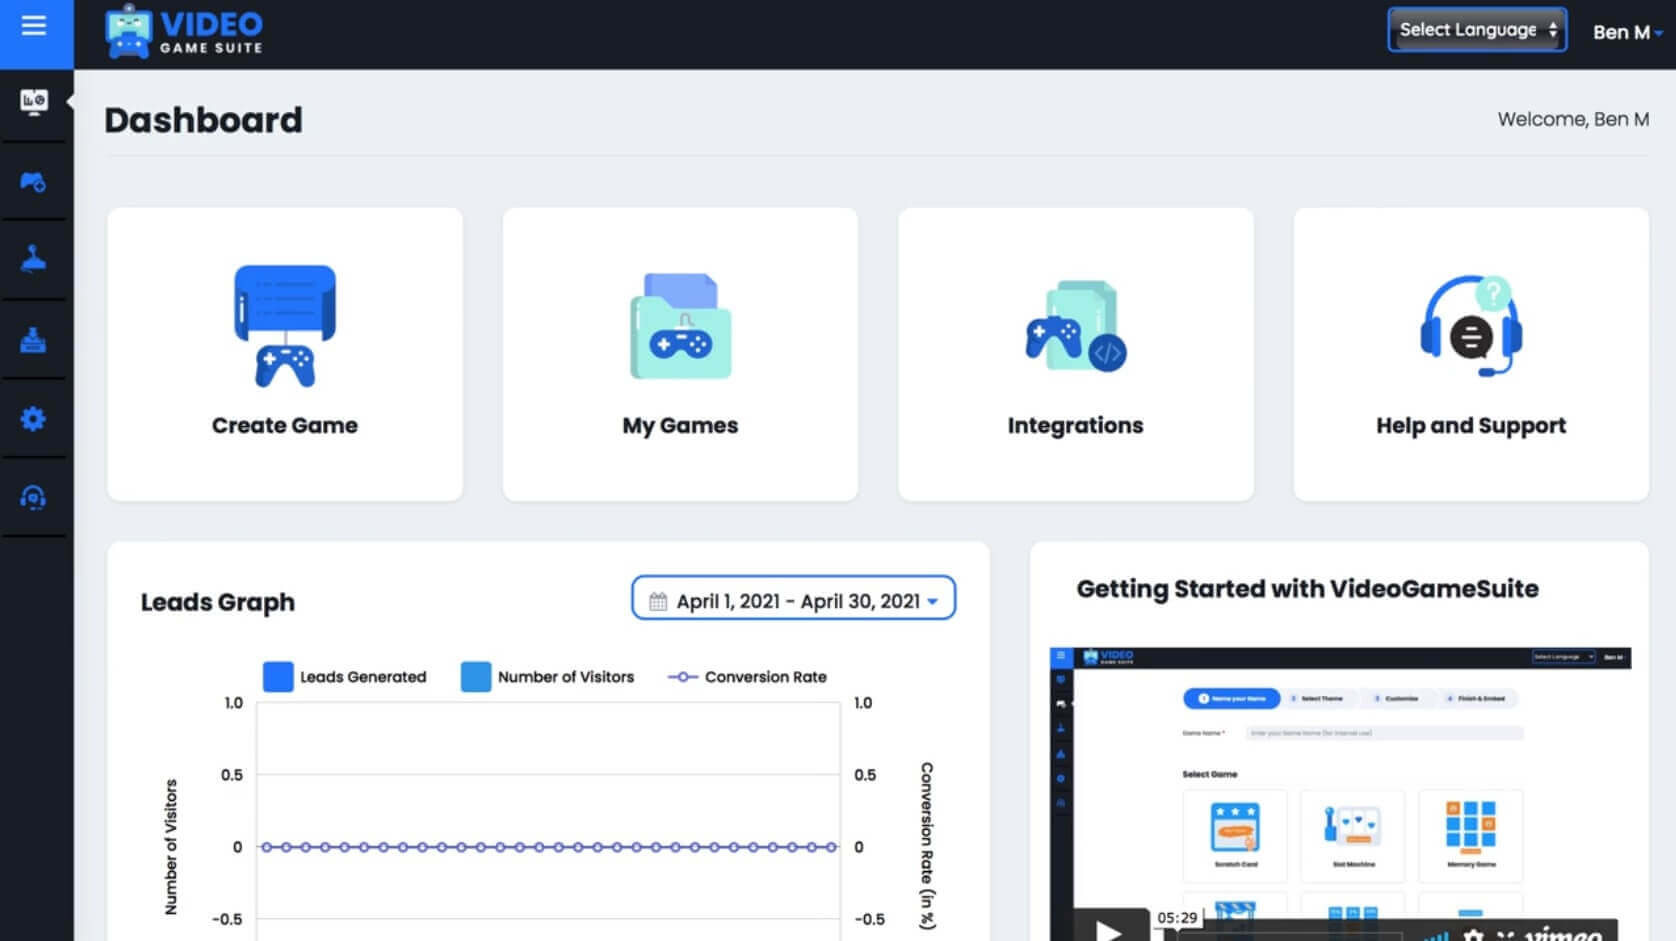The image size is (1676, 941).
Task: Open the Integrations card
Action: pyautogui.click(x=1076, y=354)
